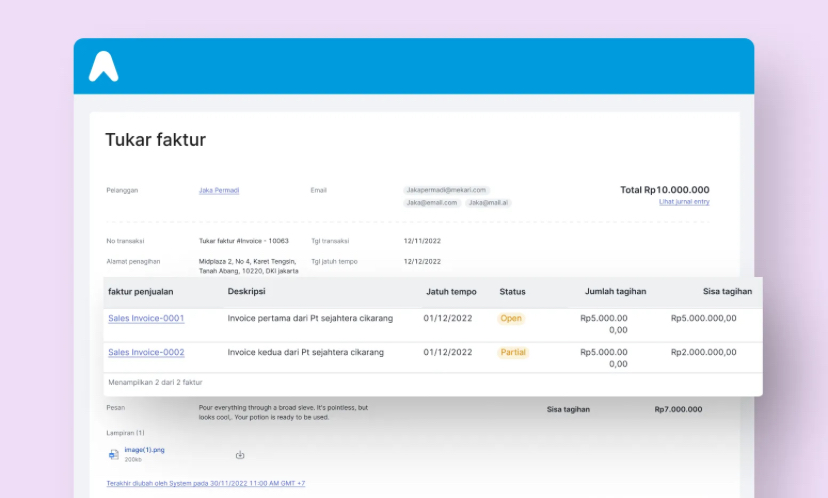Click the Partial status badge
The height and width of the screenshot is (498, 828).
tap(513, 353)
